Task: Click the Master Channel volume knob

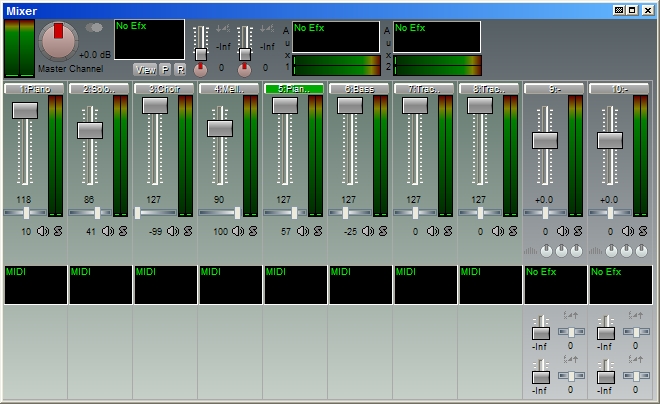Action: [58, 40]
